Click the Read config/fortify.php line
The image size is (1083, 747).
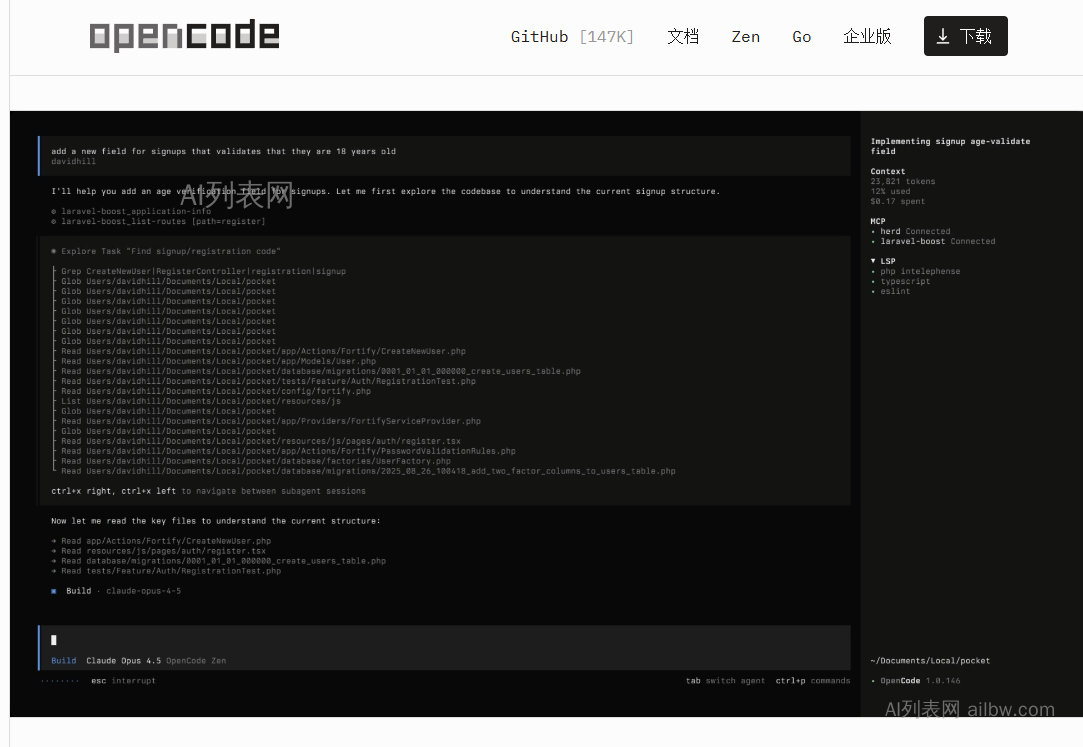pos(215,391)
